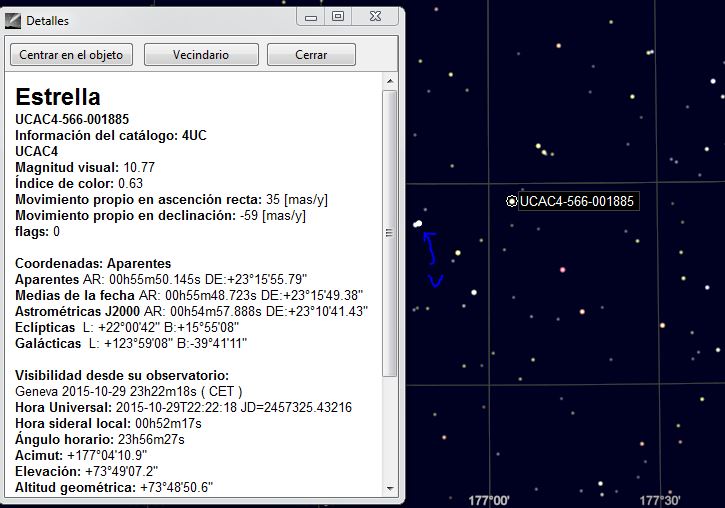
Task: Open the Vecindario view
Action: pos(201,55)
